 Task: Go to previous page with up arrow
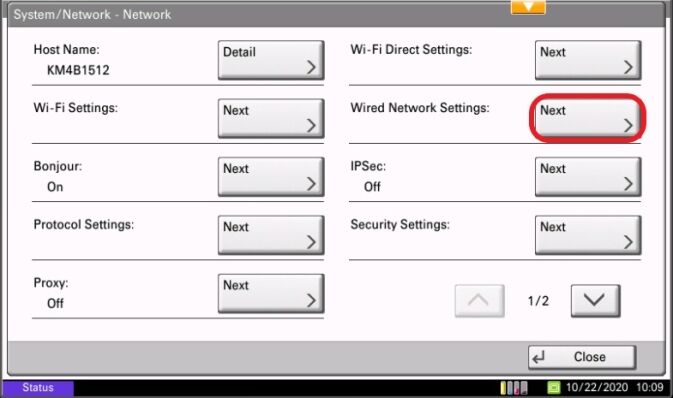coord(479,301)
